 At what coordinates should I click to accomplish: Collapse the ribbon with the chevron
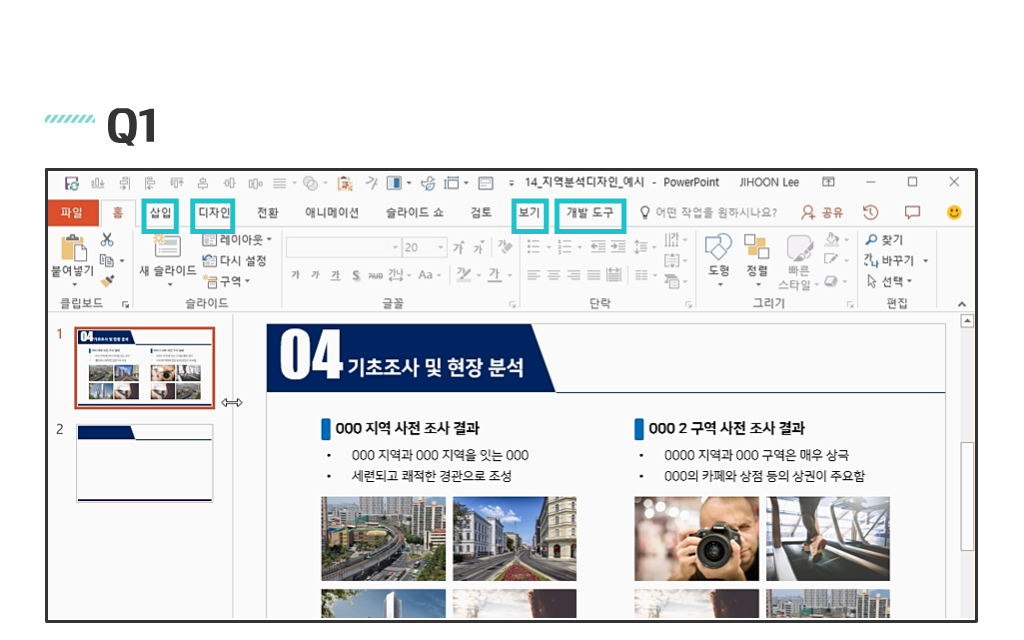[962, 304]
